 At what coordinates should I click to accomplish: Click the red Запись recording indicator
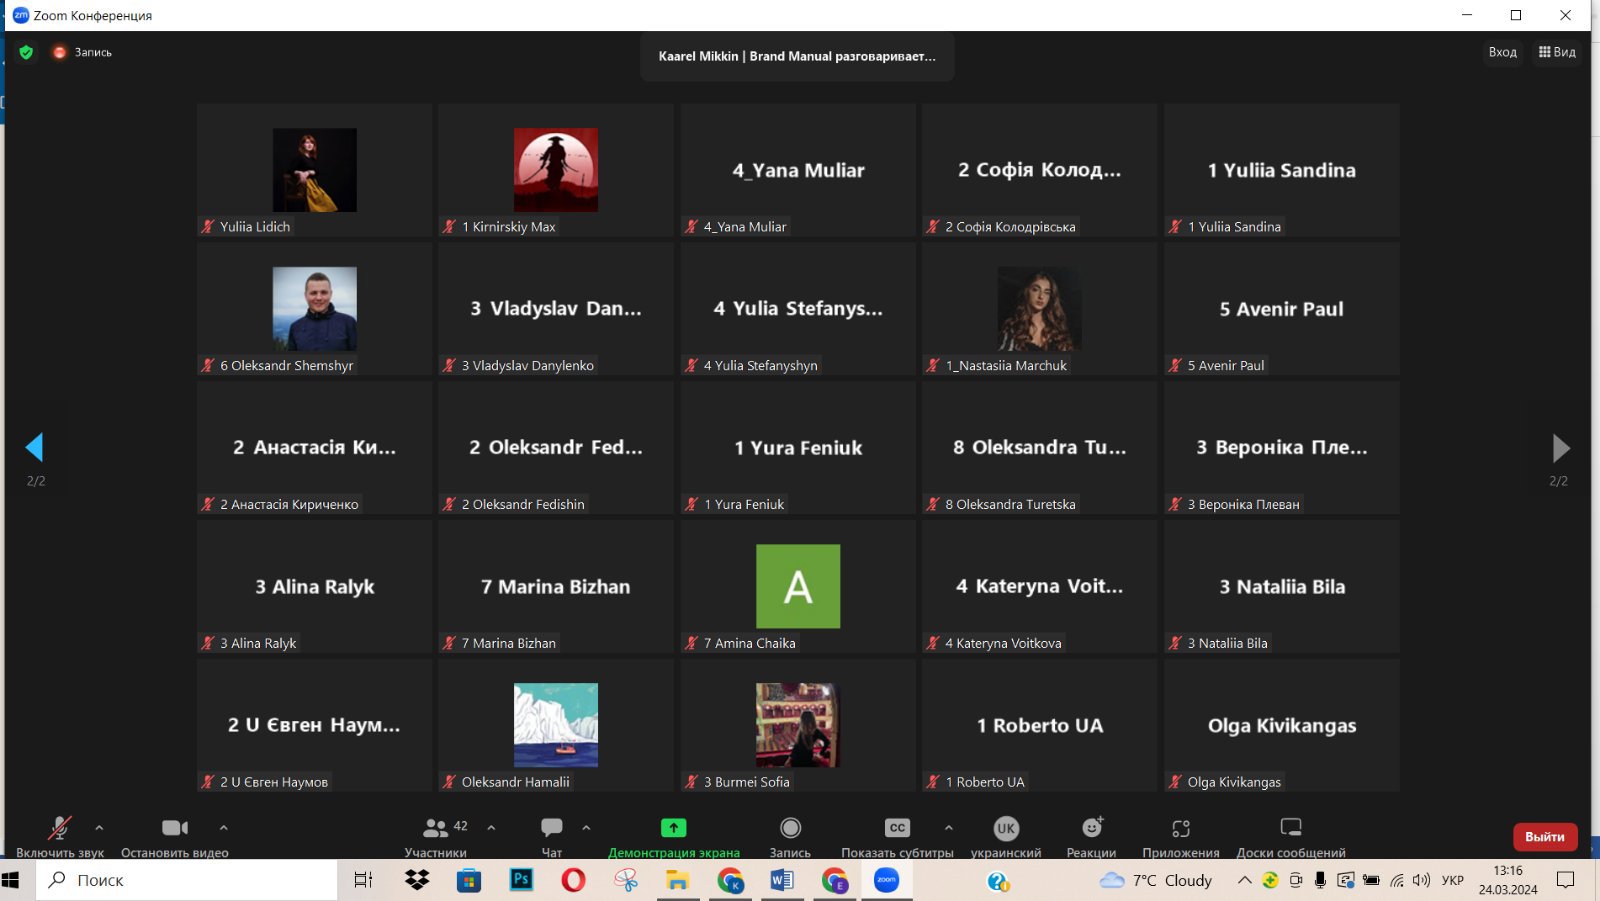(82, 52)
